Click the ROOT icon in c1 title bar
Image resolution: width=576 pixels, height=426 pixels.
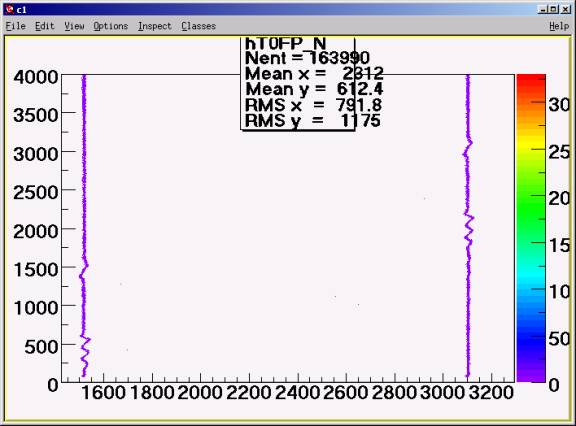pos(10,10)
